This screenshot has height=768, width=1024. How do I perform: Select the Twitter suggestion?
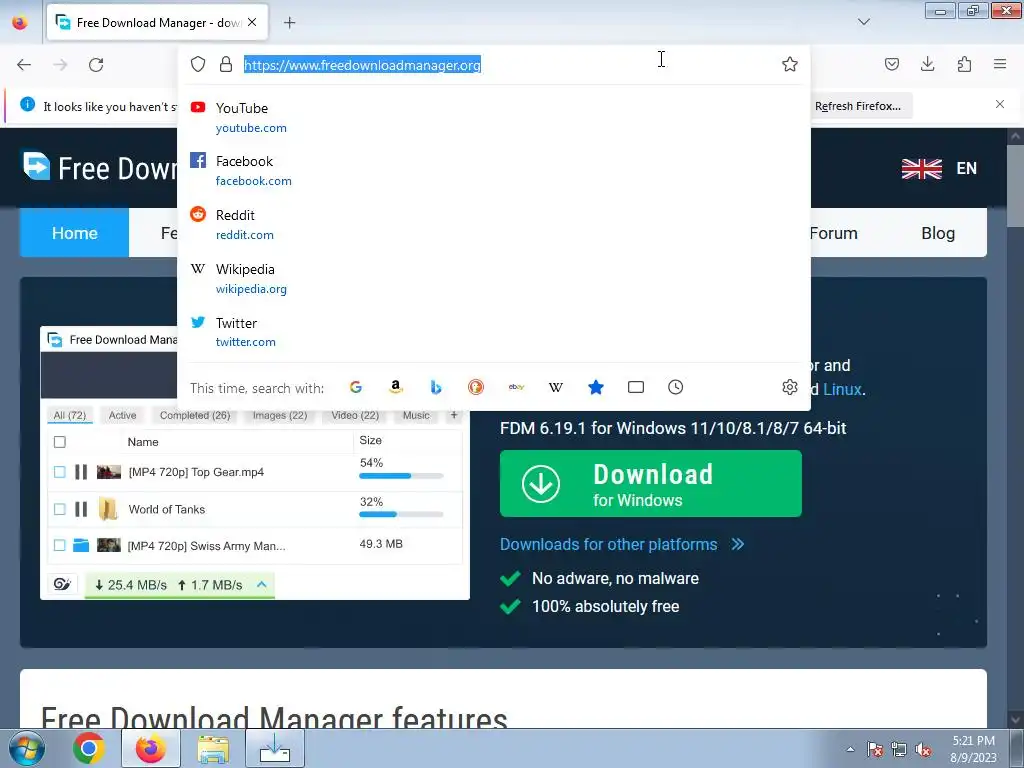[x=494, y=332]
